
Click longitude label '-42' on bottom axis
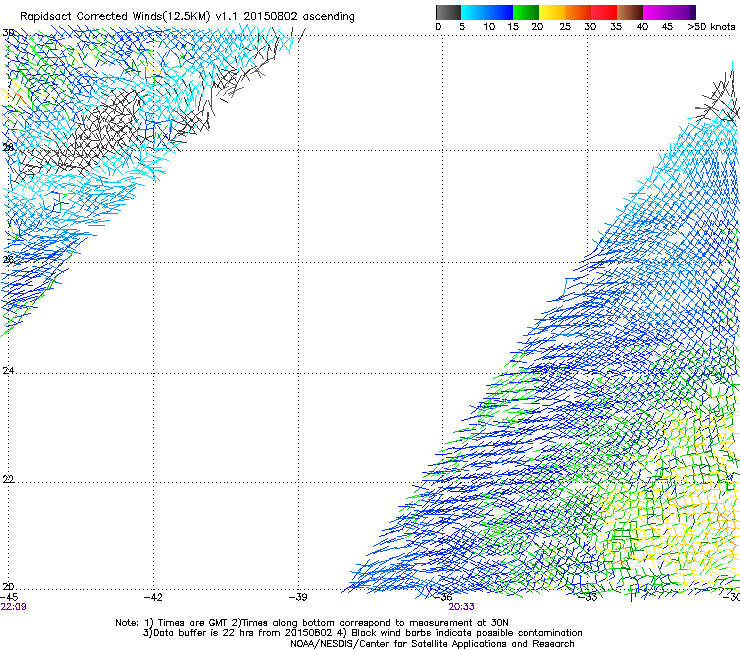[x=153, y=597]
